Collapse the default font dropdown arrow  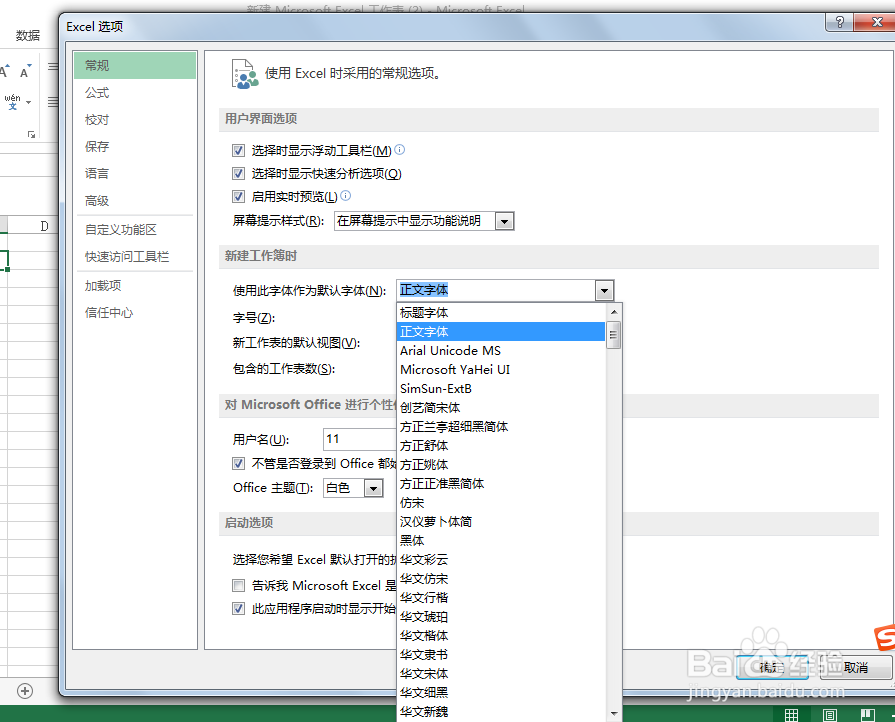(x=604, y=291)
